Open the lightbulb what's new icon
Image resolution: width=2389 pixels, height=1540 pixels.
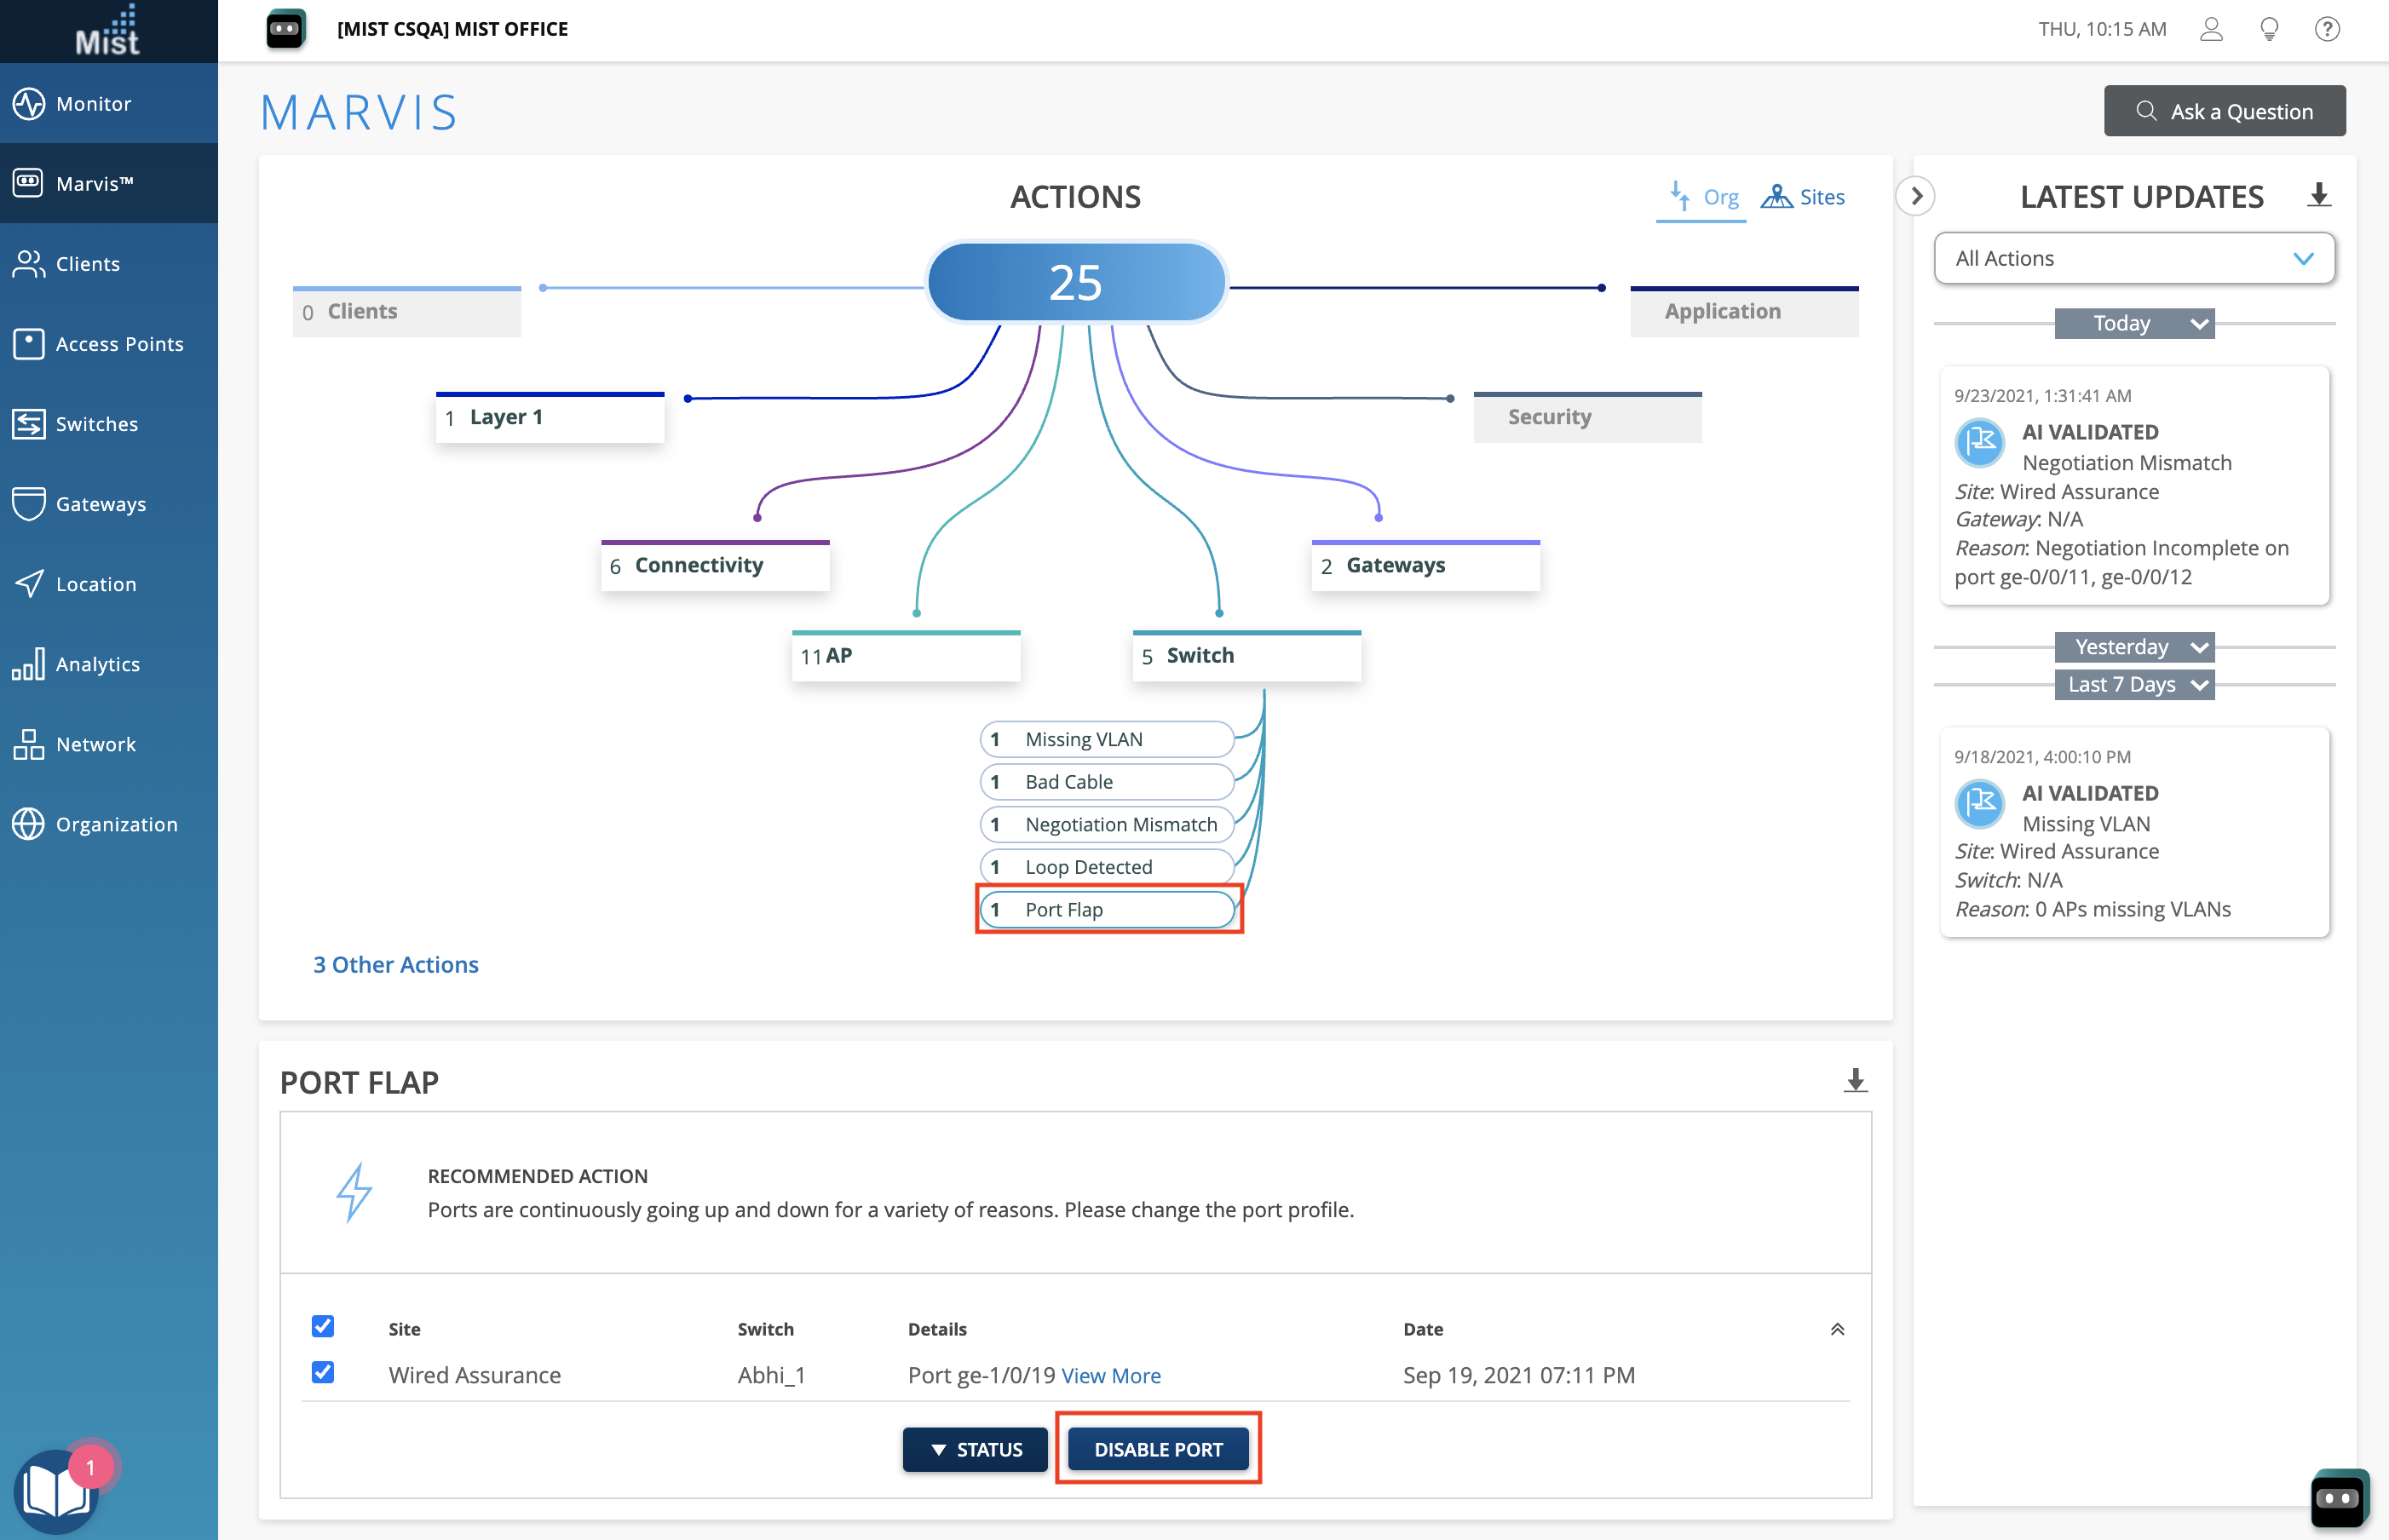(x=2269, y=29)
